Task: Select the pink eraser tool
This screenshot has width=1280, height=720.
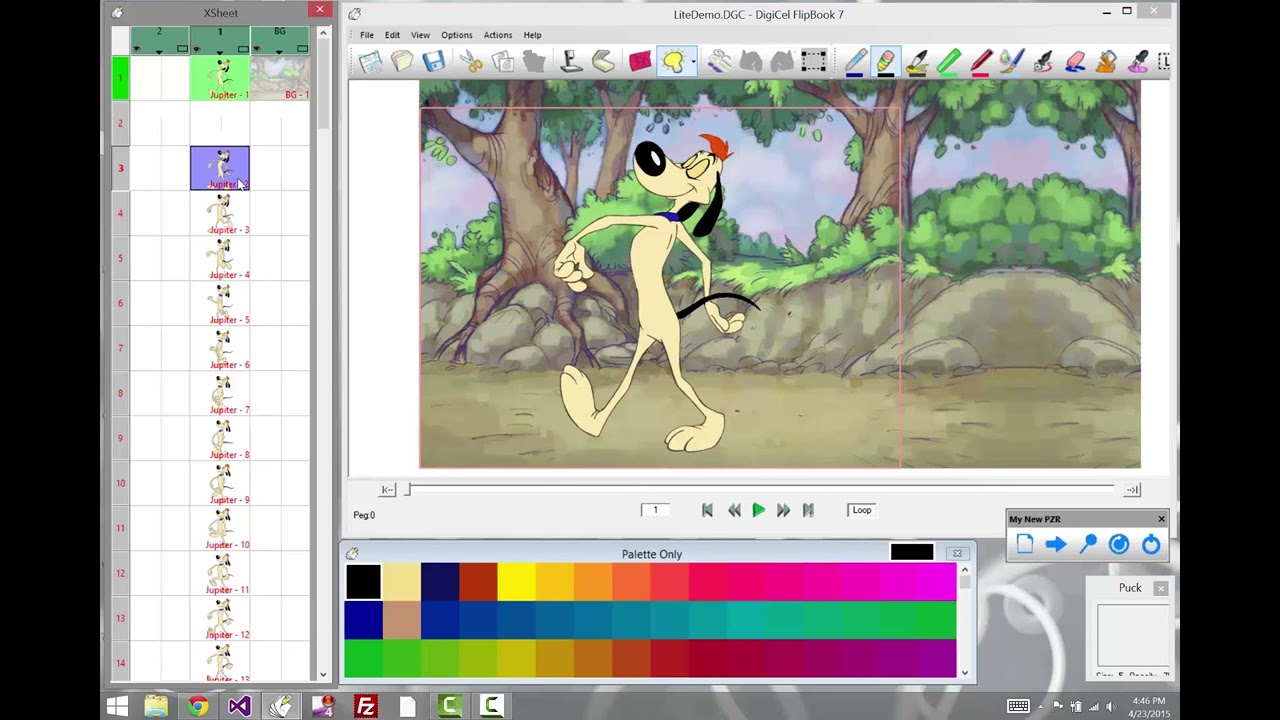Action: (1075, 62)
